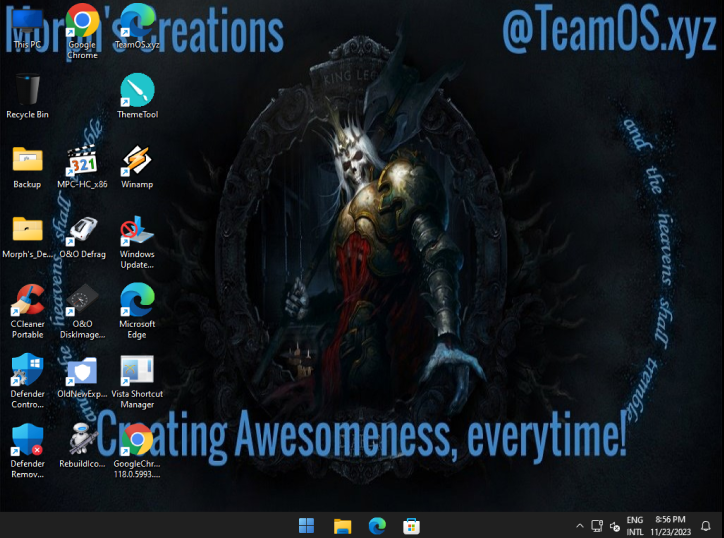Select the Defender Remover shortcut

[x=27, y=451]
